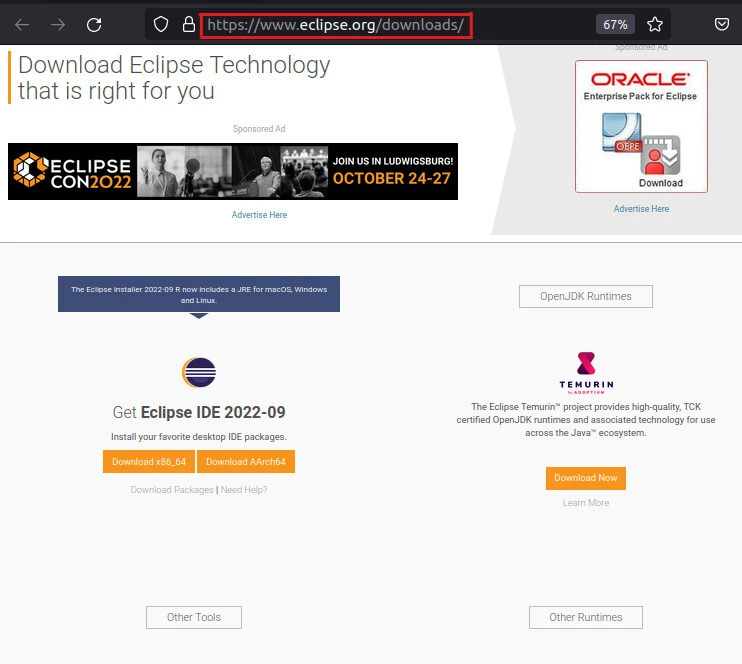Viewport: 742px width, 664px height.
Task: Click the site security padlock icon
Action: (x=187, y=24)
